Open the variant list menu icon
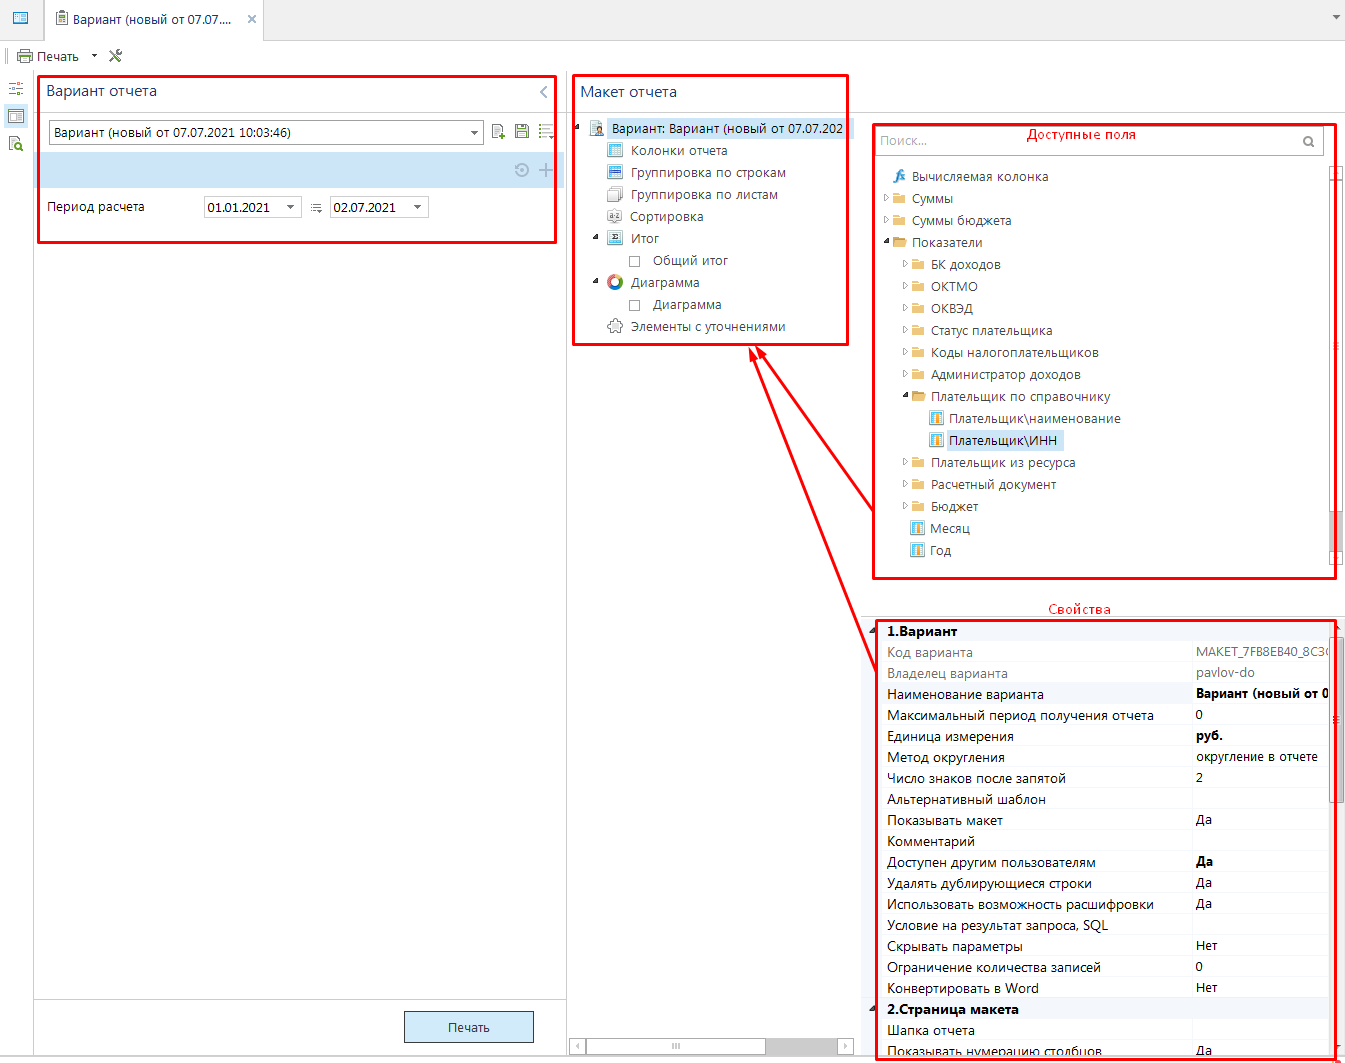 tap(546, 131)
